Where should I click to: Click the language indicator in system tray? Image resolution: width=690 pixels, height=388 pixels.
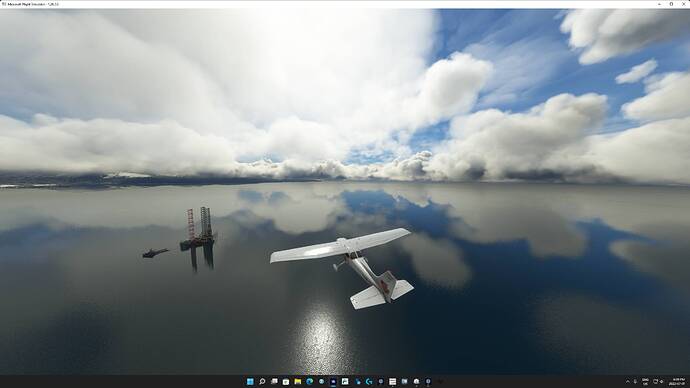click(646, 381)
